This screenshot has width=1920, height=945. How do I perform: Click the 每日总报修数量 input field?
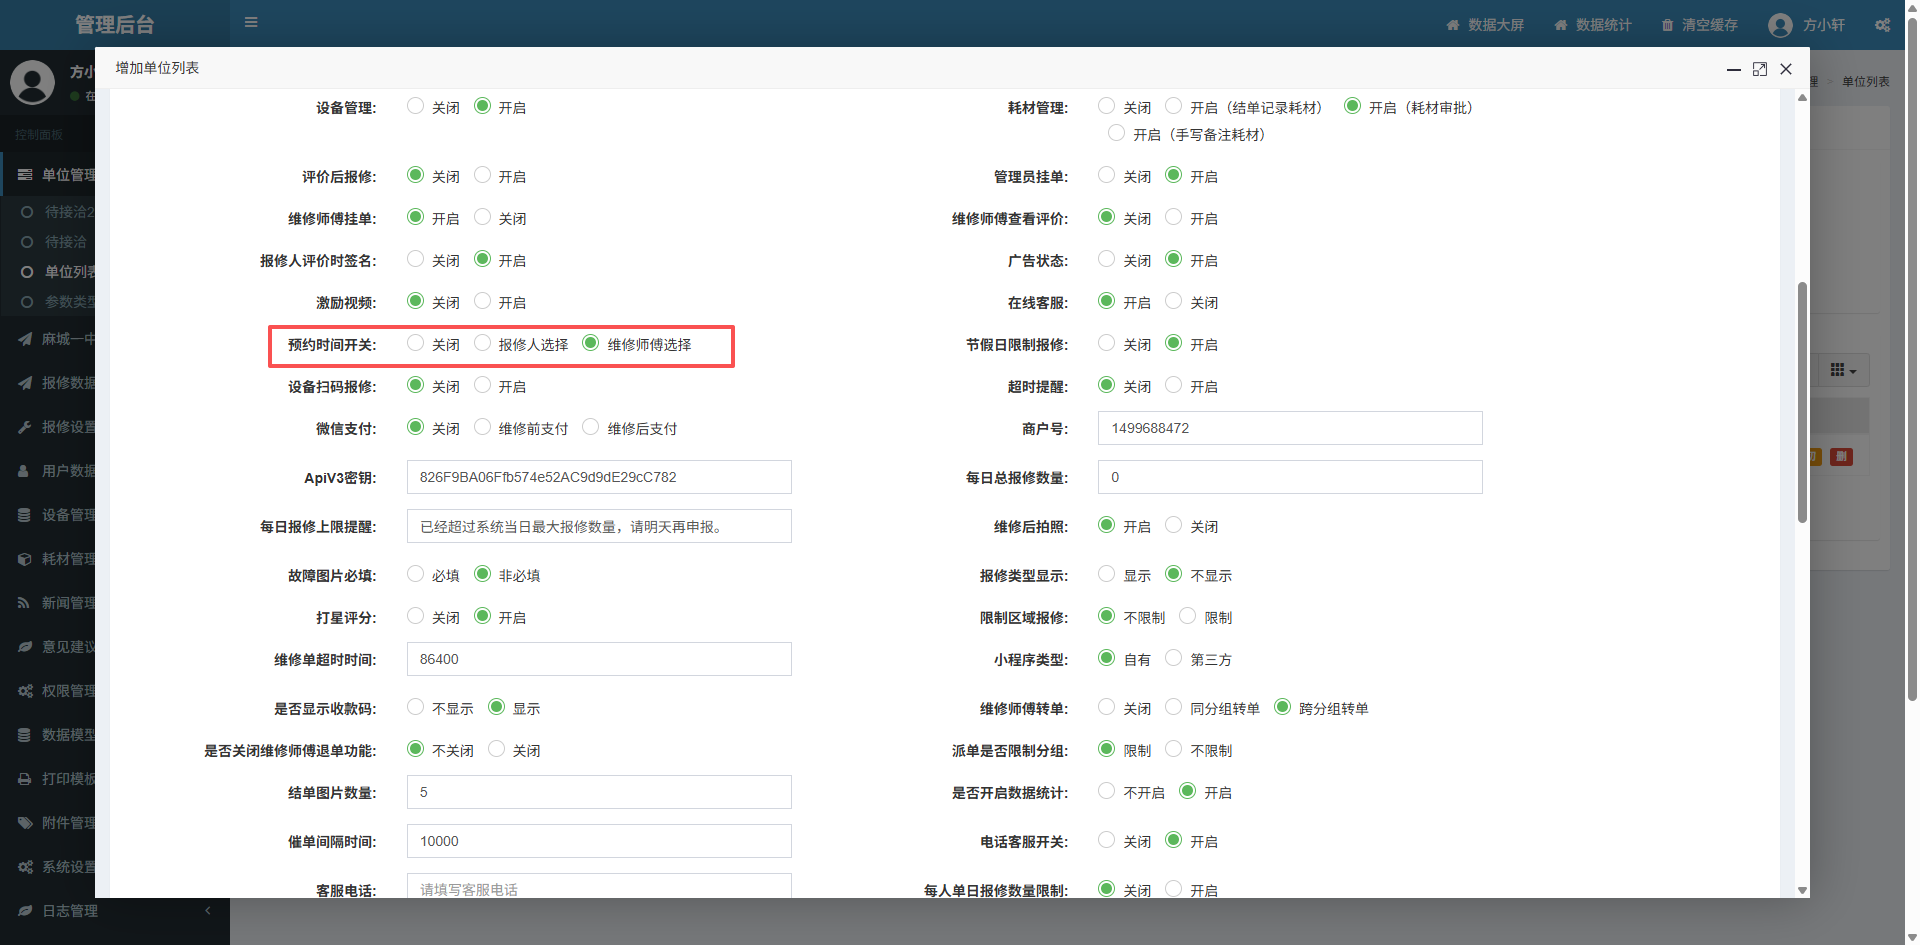tap(1290, 477)
